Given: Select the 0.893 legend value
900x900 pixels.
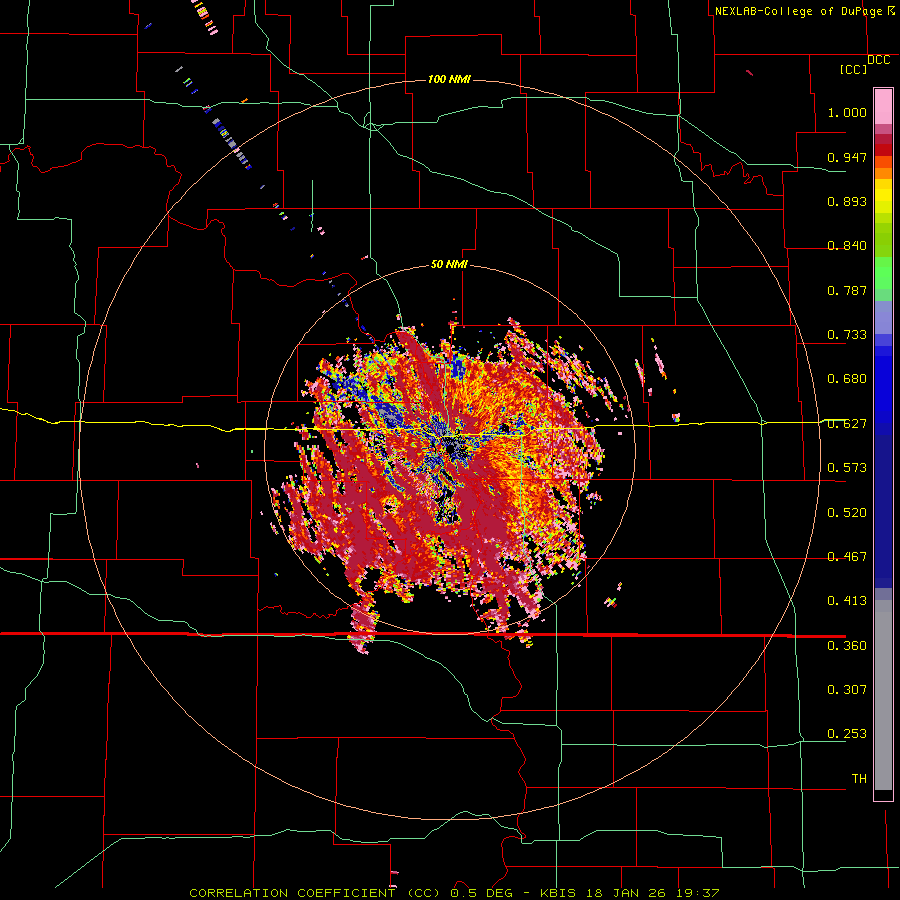Looking at the screenshot, I should (x=847, y=201).
